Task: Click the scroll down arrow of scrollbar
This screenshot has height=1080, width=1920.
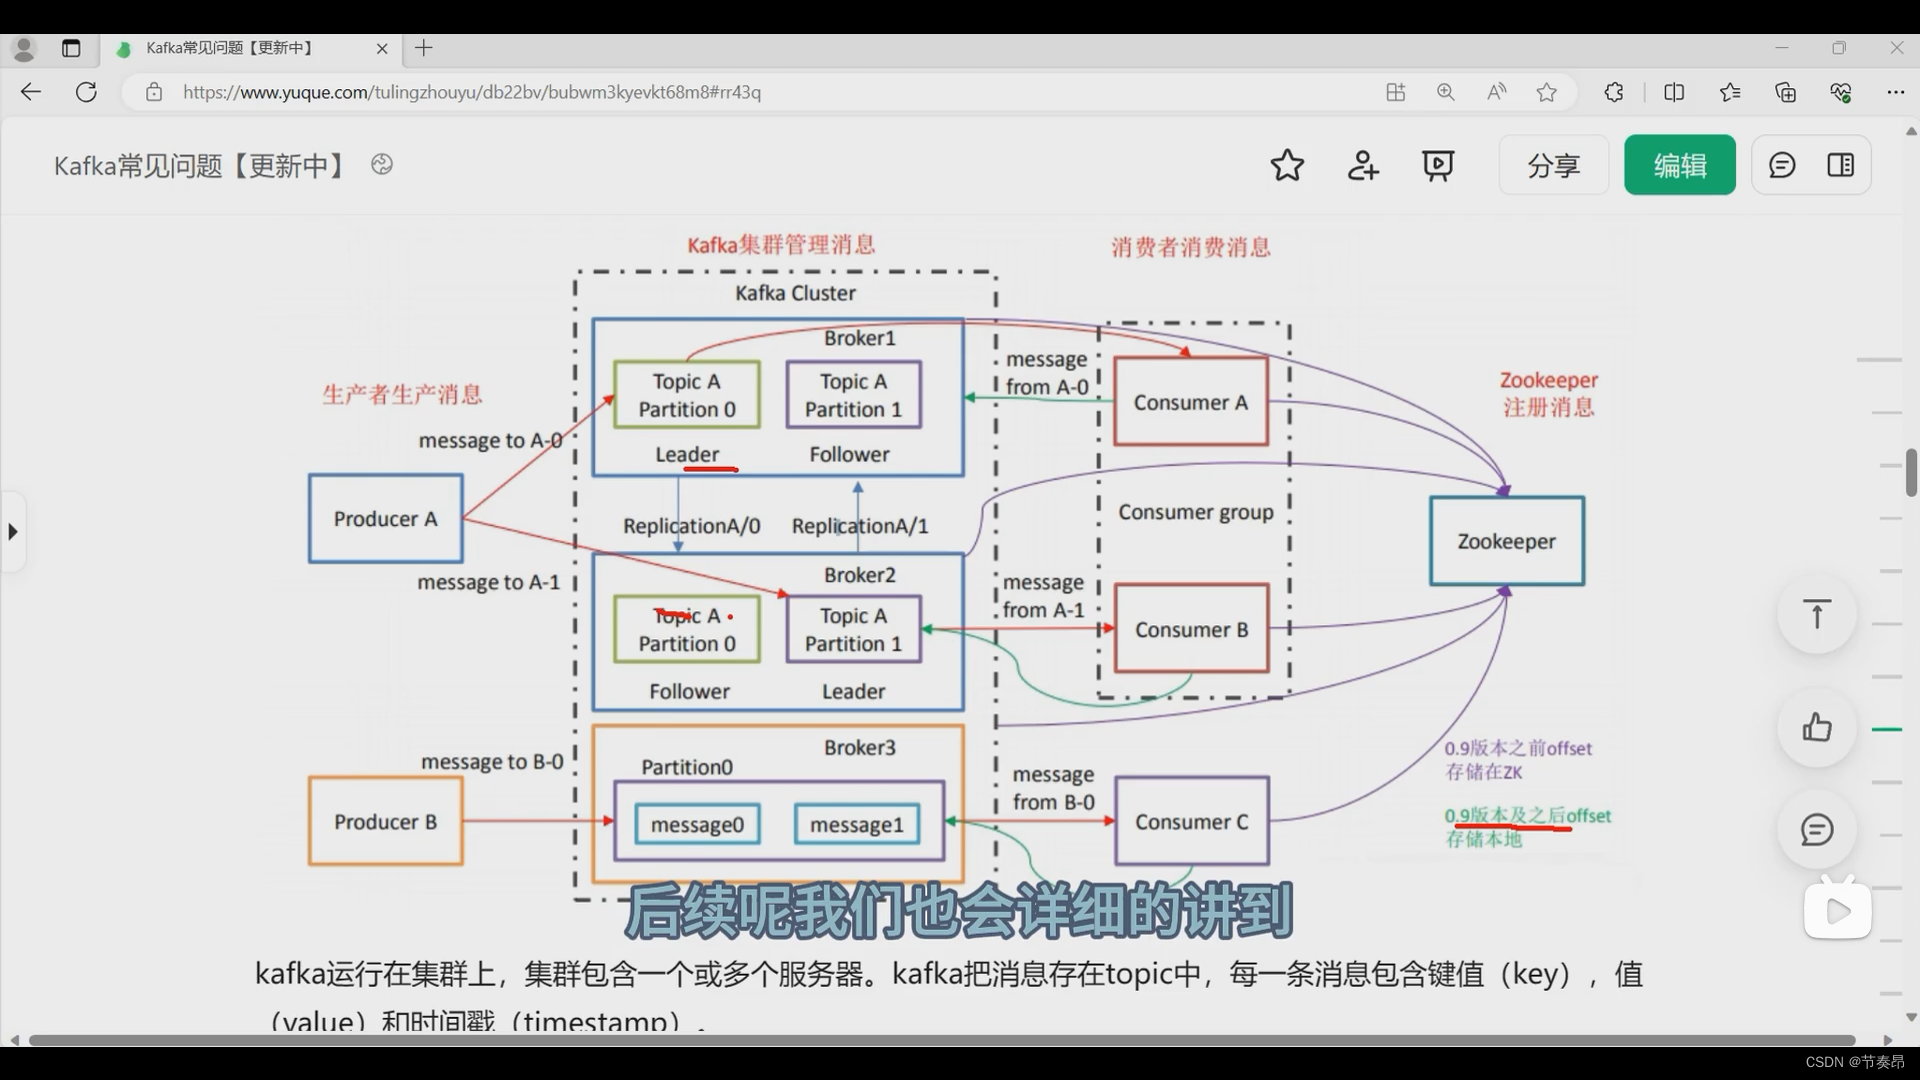Action: pos(1911,1017)
